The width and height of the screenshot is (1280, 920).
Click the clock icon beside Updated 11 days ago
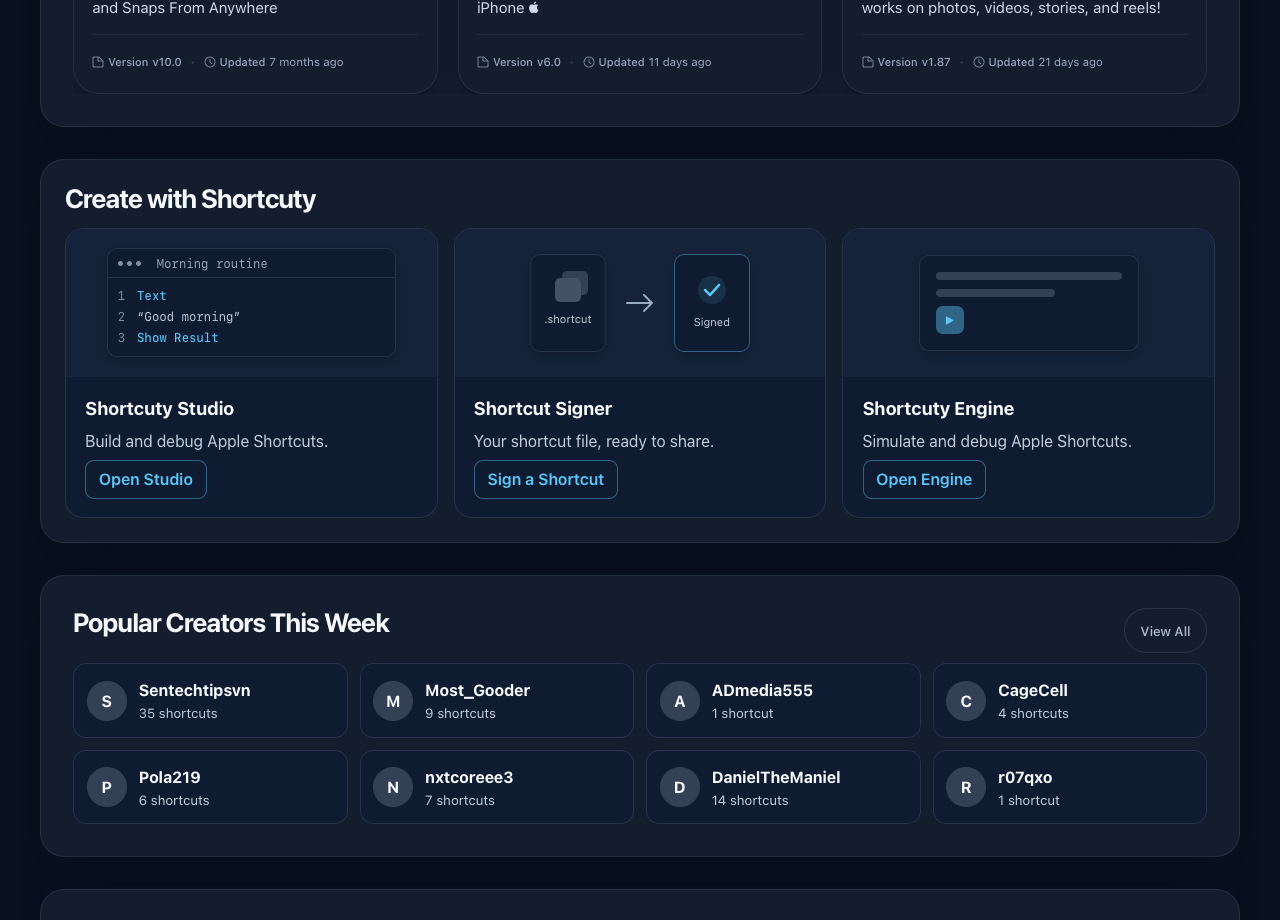(589, 62)
